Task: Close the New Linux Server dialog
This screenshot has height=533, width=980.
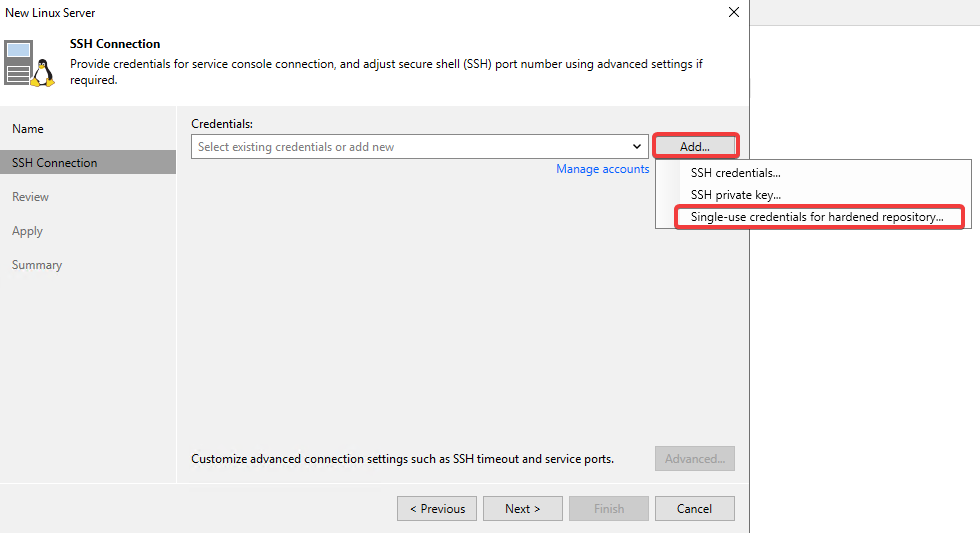Action: coord(734,12)
